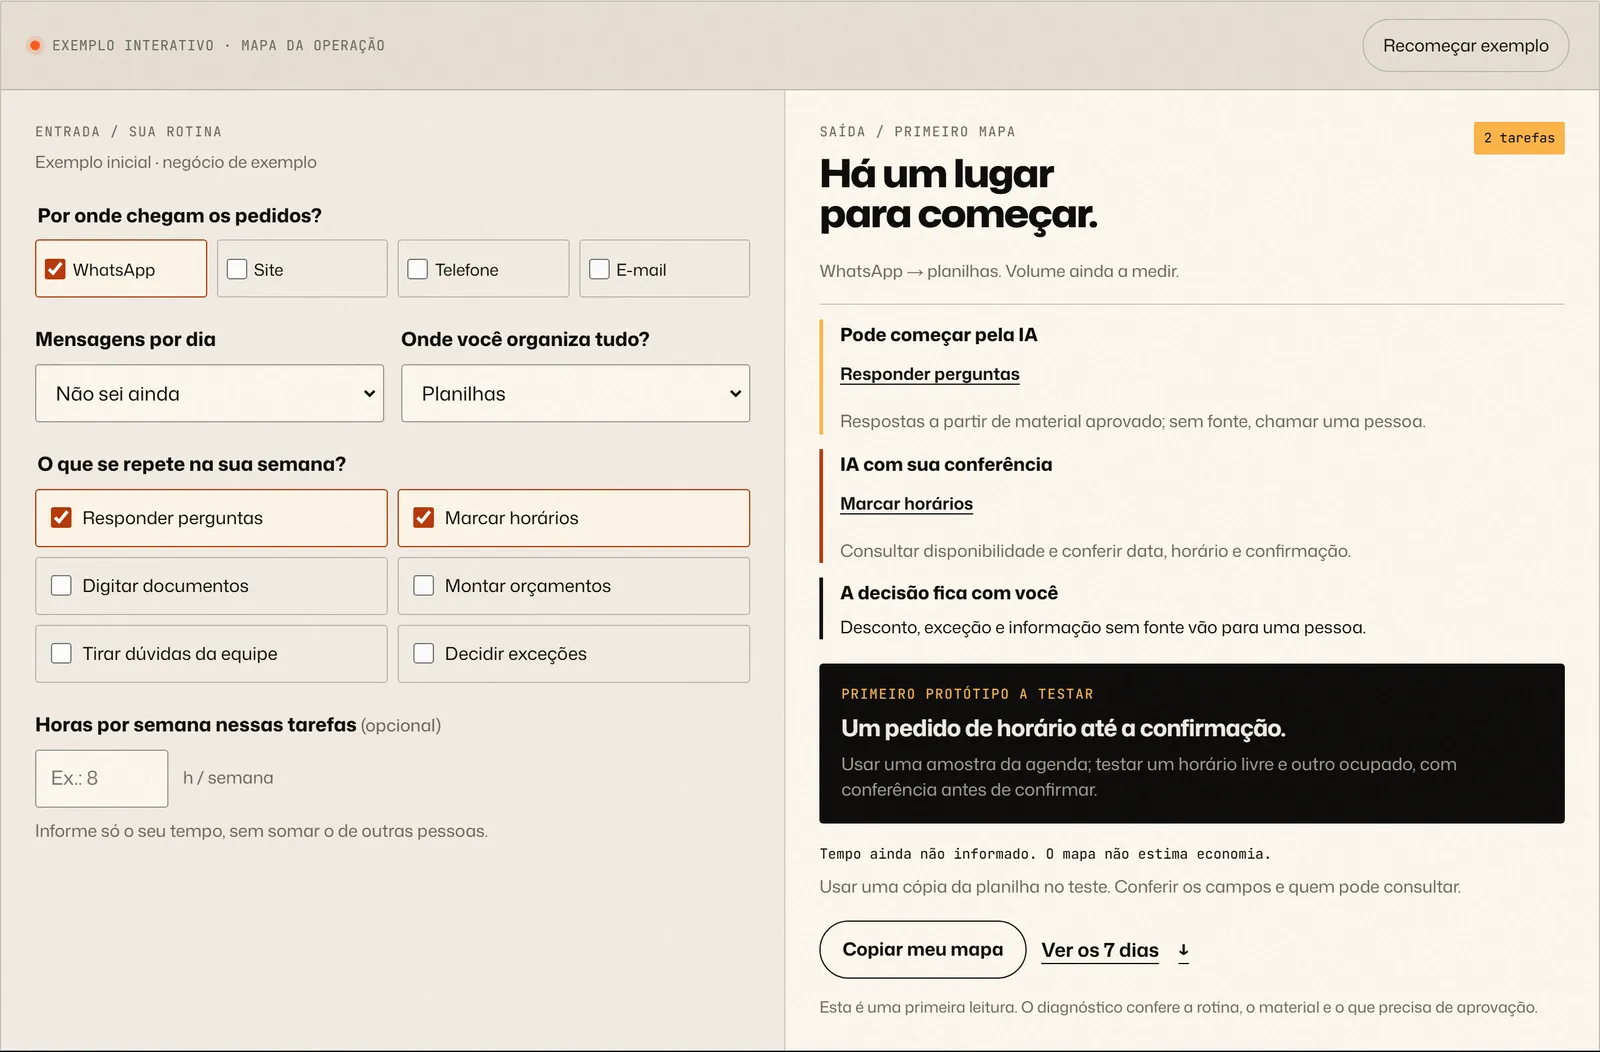This screenshot has height=1052, width=1600.
Task: Click Recomeçar exemplo button
Action: click(1465, 45)
